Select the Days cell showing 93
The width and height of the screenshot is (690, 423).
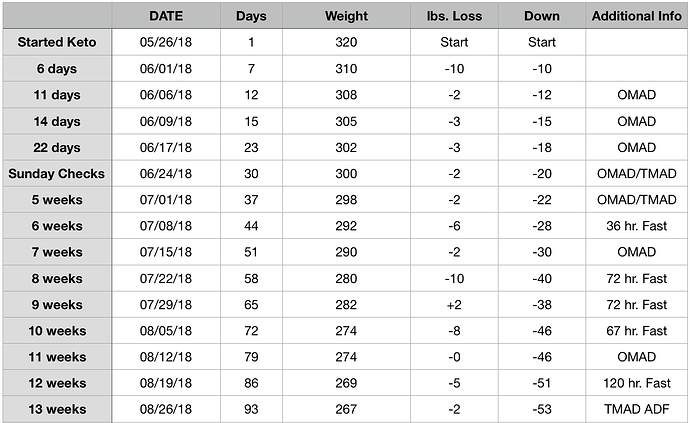click(x=251, y=409)
